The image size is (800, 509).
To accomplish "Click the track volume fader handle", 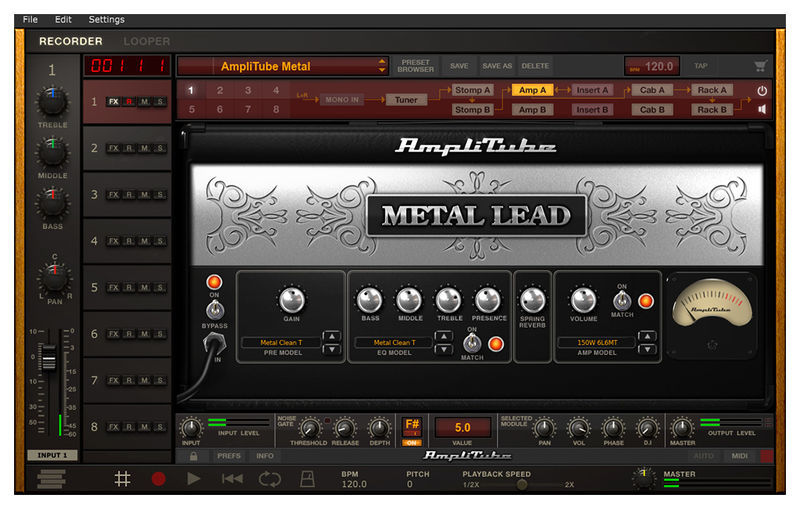I will [48, 357].
